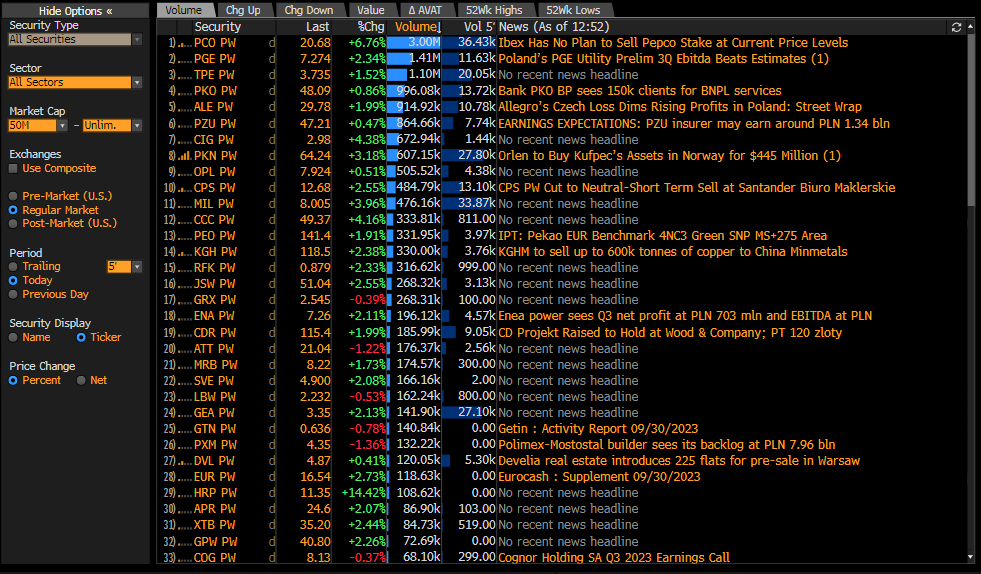Click the 33.87k Vol 5' bar for MIL PW
Viewport: 981px width, 574px height.
point(469,203)
